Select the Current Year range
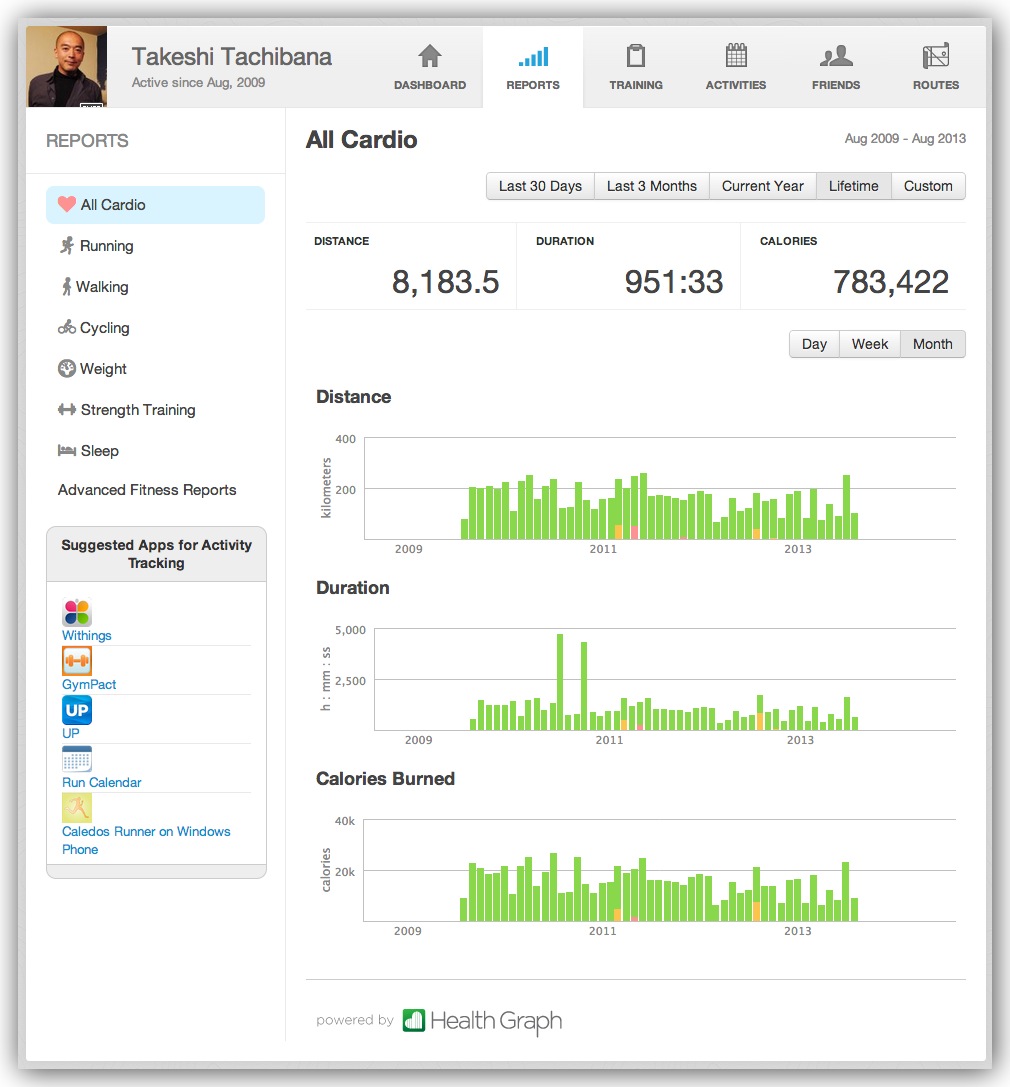This screenshot has width=1010, height=1087. coord(762,186)
